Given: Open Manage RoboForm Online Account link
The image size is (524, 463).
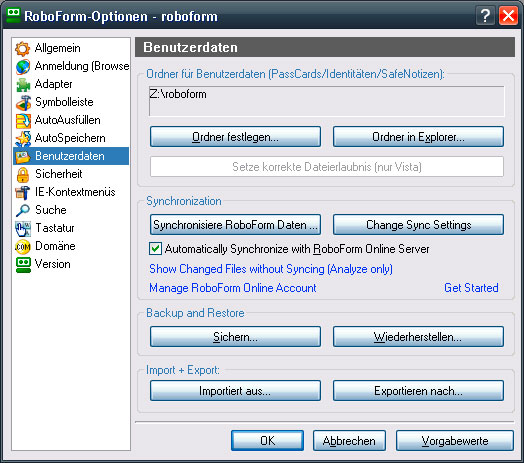Looking at the screenshot, I should coord(233,288).
